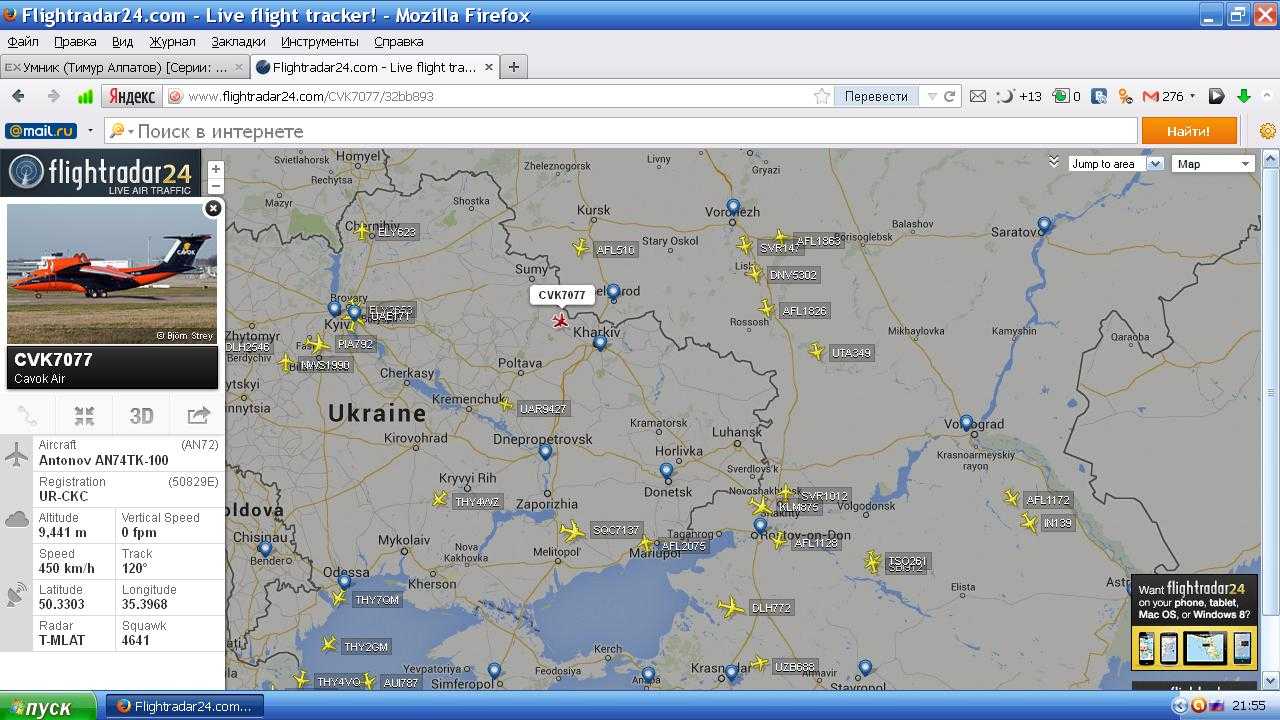Open the Flightradar24 taskbar window button
Viewport: 1280px width, 720px height.
click(185, 706)
